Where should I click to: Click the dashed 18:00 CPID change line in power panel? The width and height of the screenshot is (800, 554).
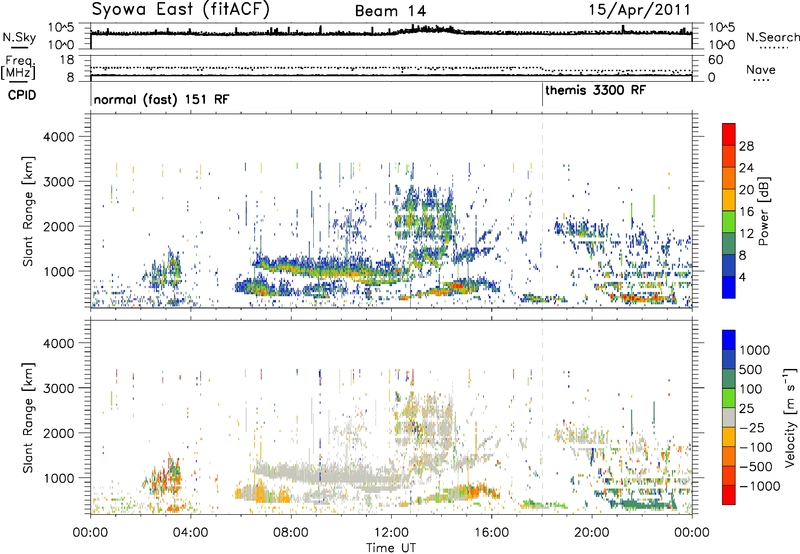click(542, 210)
